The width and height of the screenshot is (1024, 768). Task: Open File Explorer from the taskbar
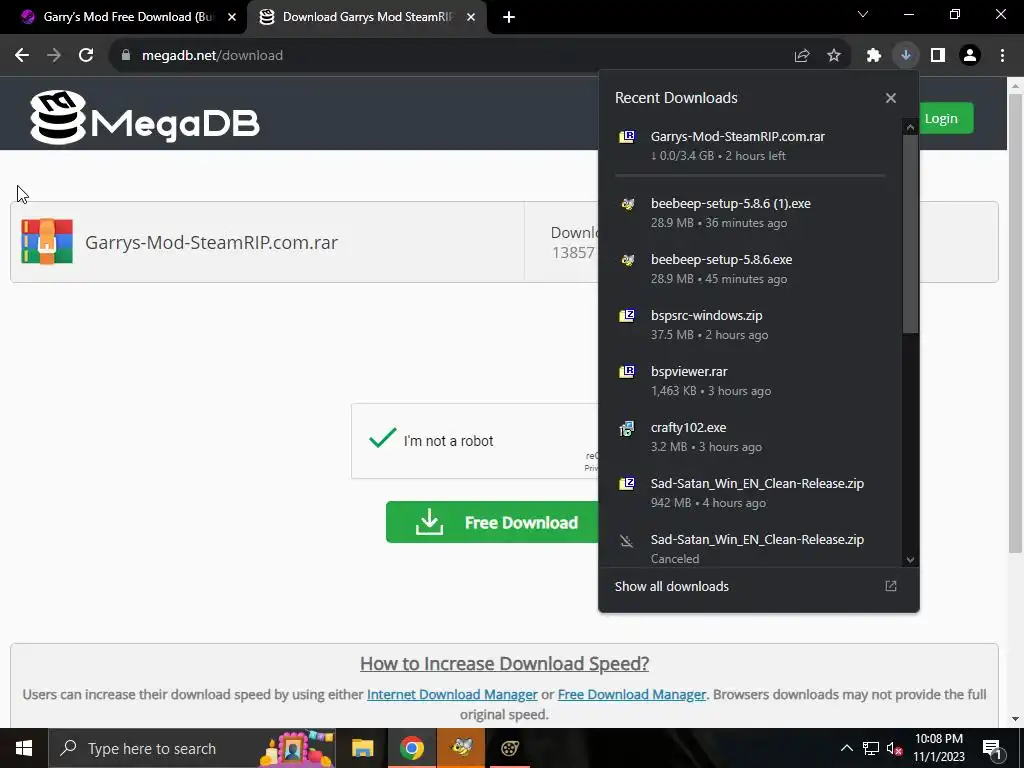362,748
